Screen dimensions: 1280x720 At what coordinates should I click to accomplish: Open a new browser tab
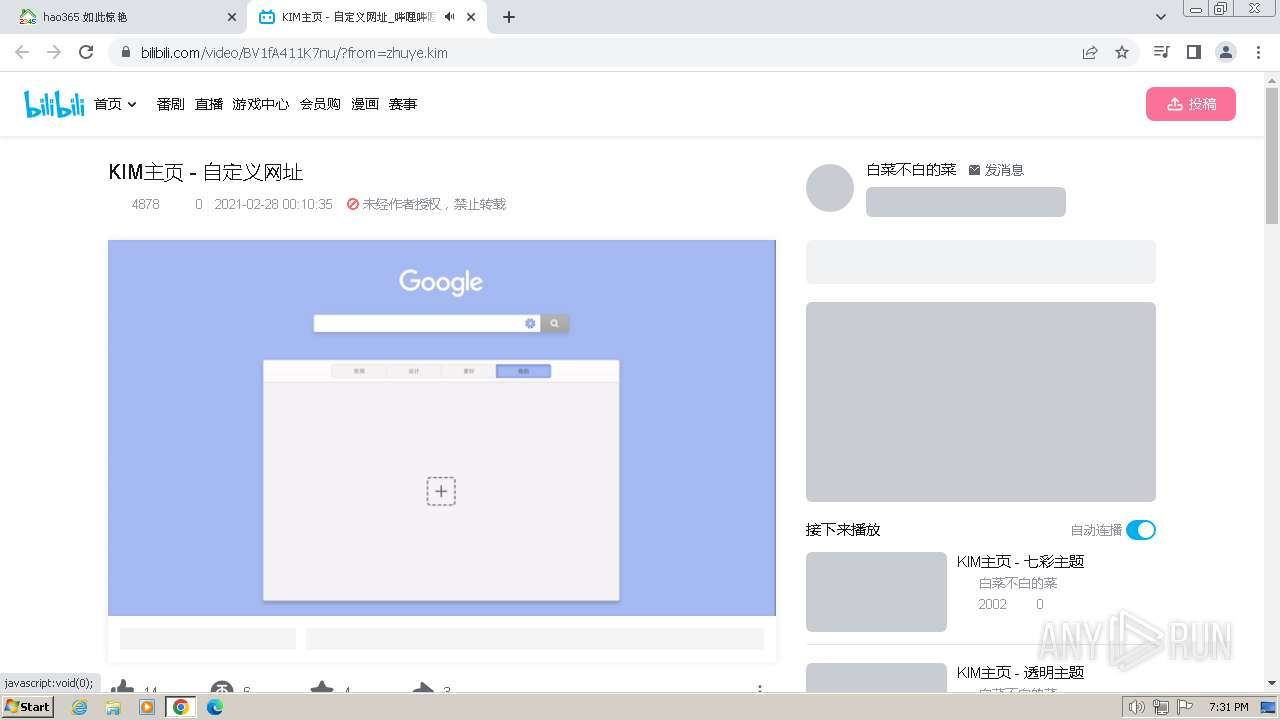click(509, 17)
